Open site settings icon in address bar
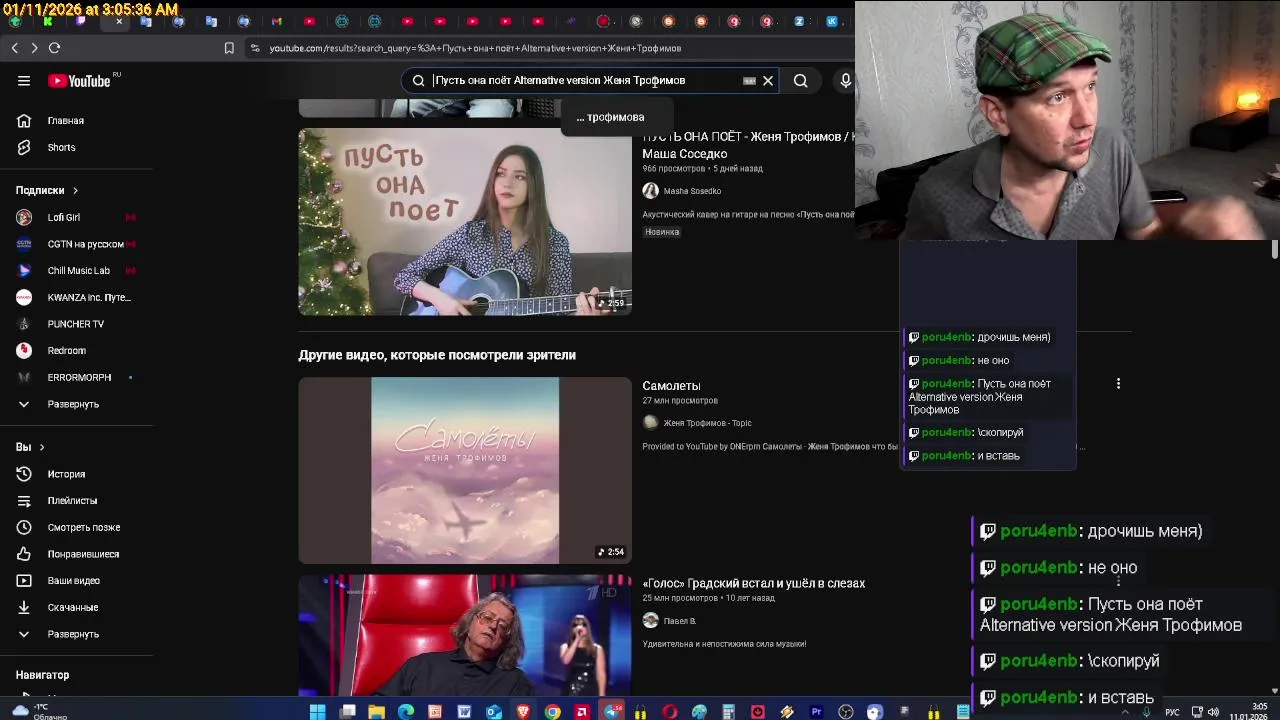The height and width of the screenshot is (720, 1280). pos(255,48)
